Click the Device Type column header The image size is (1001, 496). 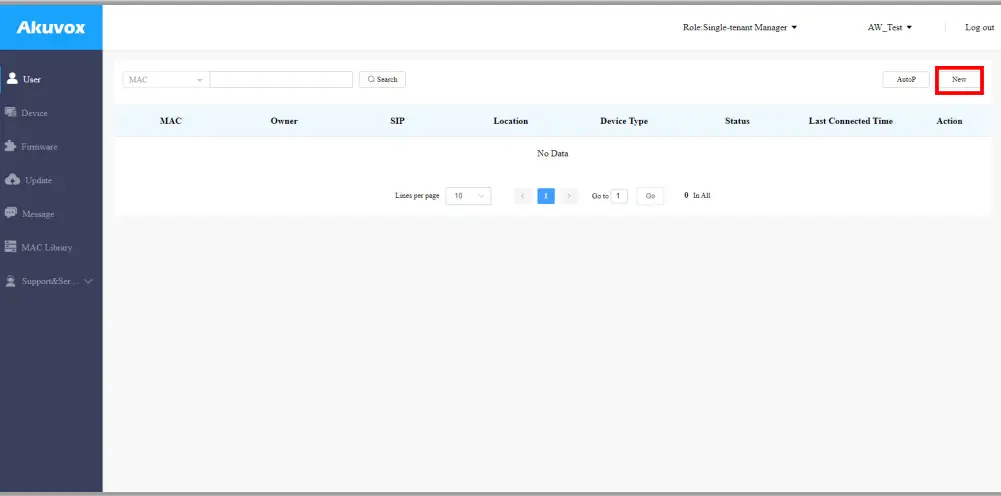(624, 121)
